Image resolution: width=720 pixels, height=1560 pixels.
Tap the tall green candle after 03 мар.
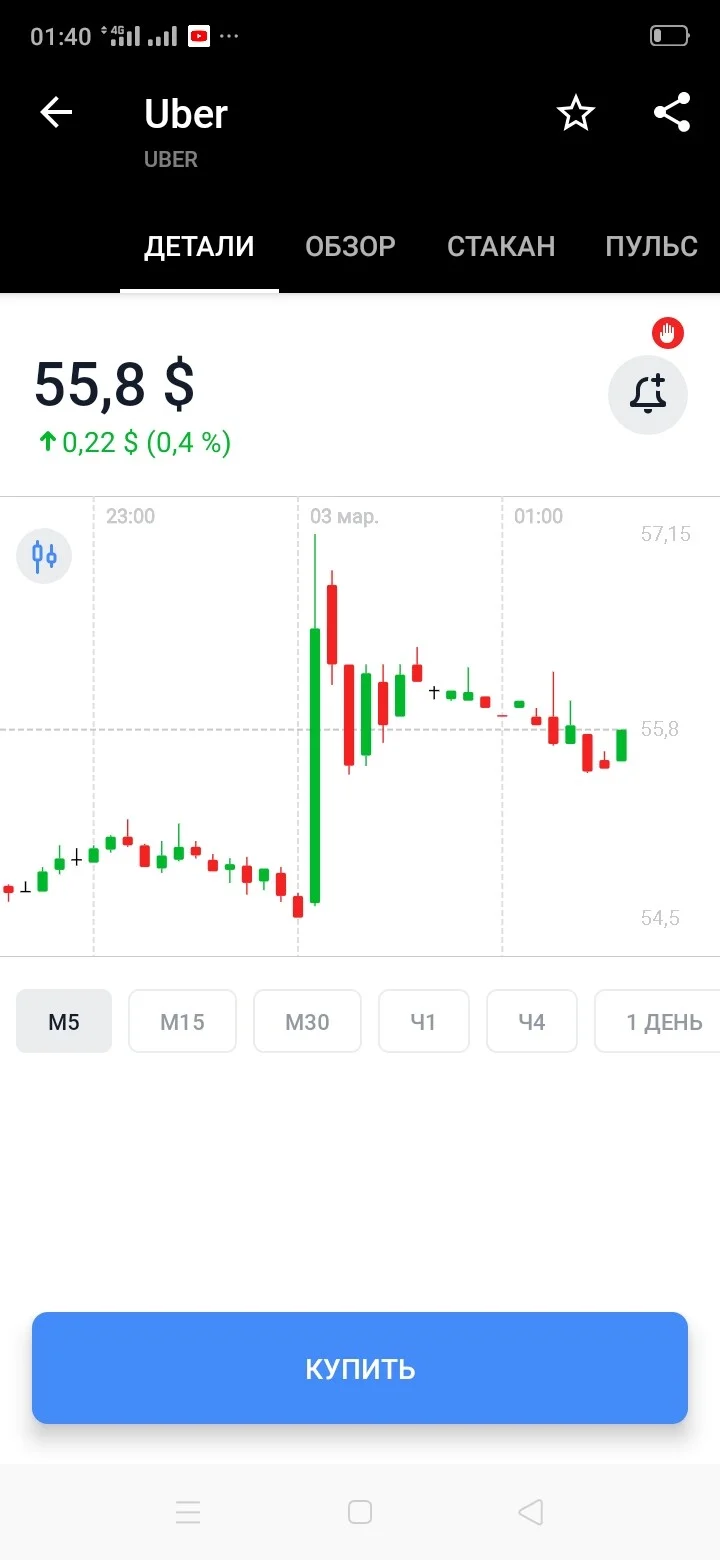coord(315,765)
